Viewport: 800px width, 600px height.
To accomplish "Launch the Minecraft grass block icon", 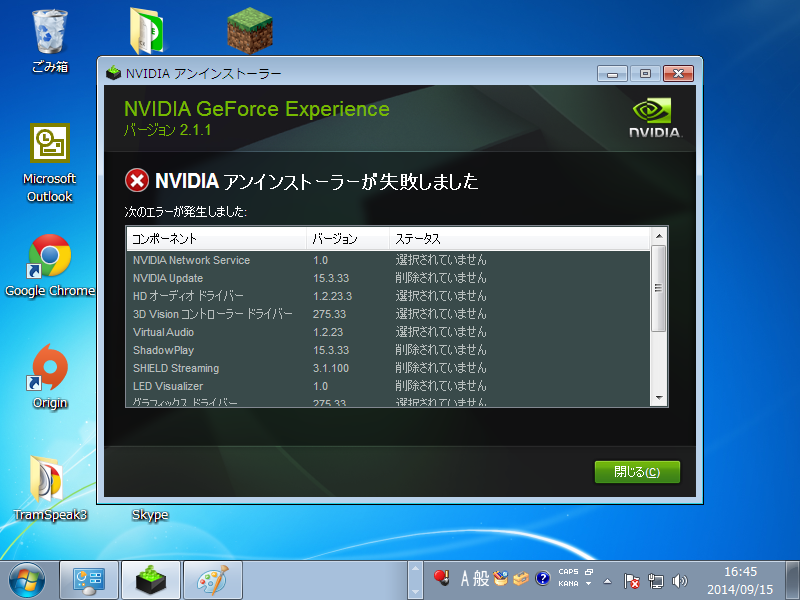I will [x=249, y=31].
